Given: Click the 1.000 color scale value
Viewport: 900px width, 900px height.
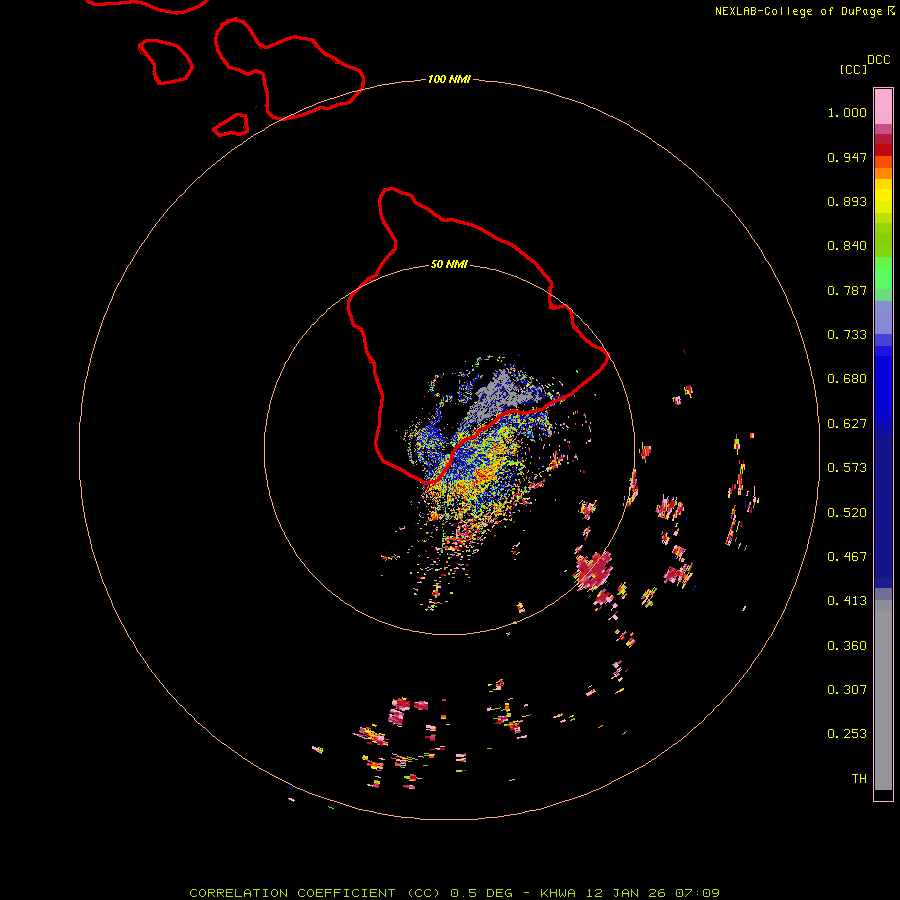Looking at the screenshot, I should pyautogui.click(x=847, y=112).
